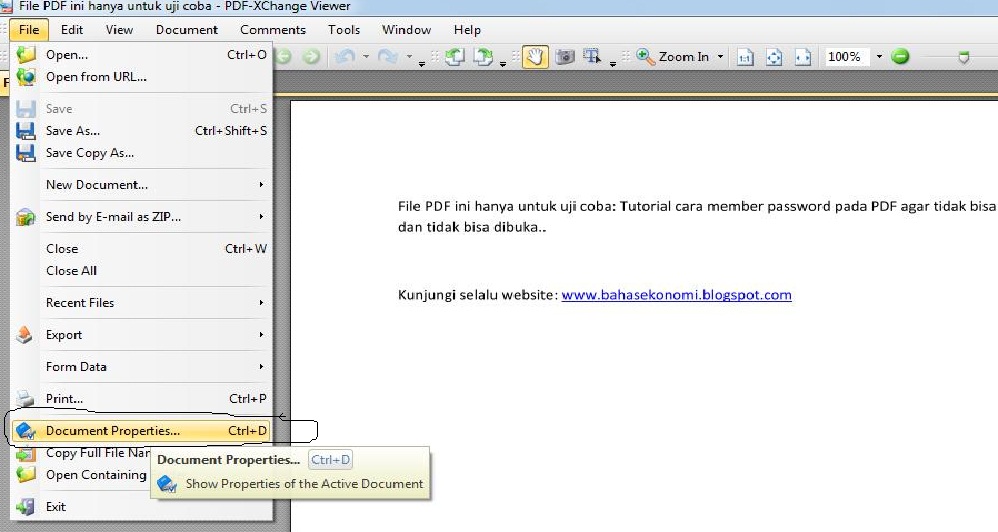Viewport: 998px width, 532px height.
Task: Choose Open... entry in File menu
Action: (x=141, y=55)
